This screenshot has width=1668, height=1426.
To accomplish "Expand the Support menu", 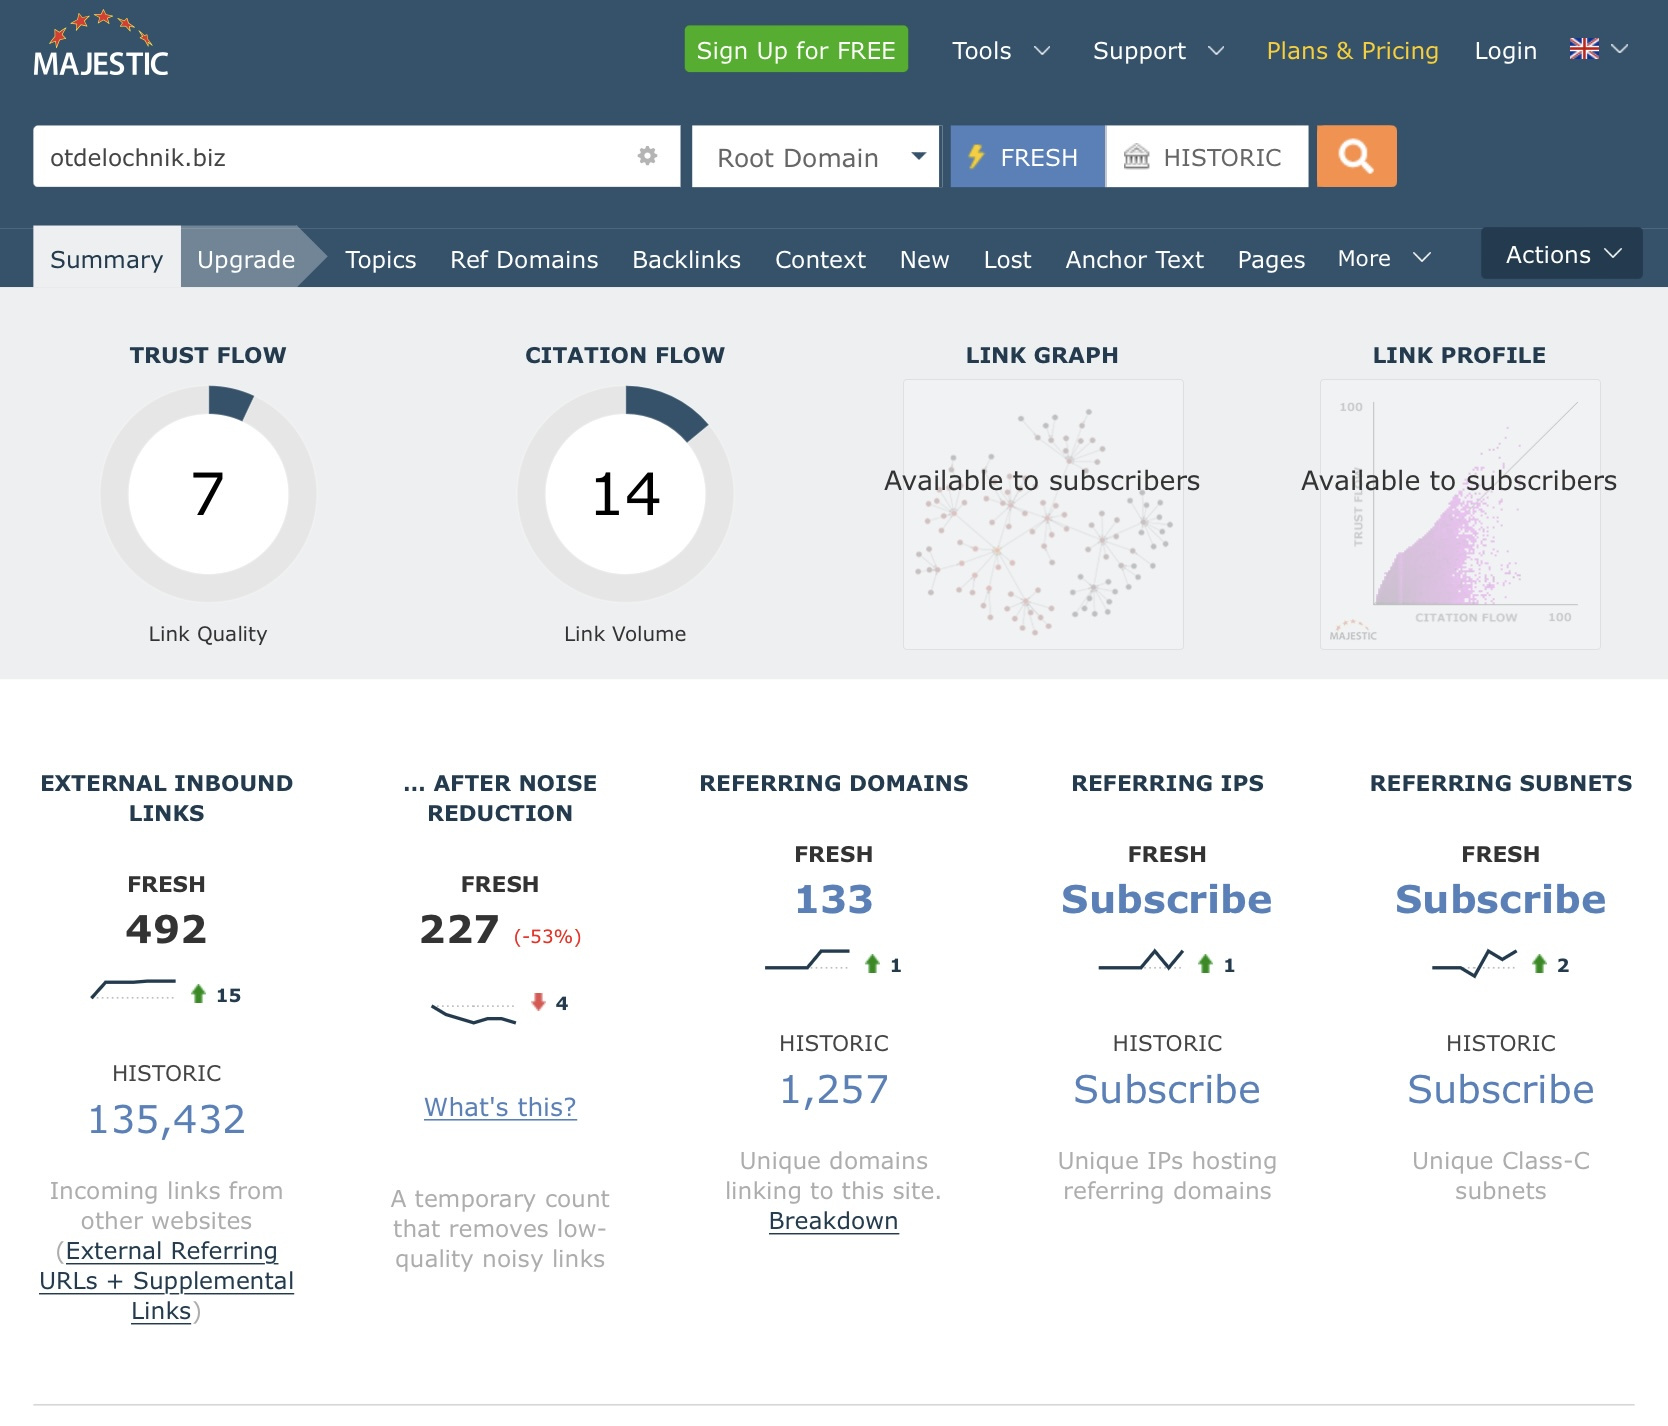I will (1158, 50).
